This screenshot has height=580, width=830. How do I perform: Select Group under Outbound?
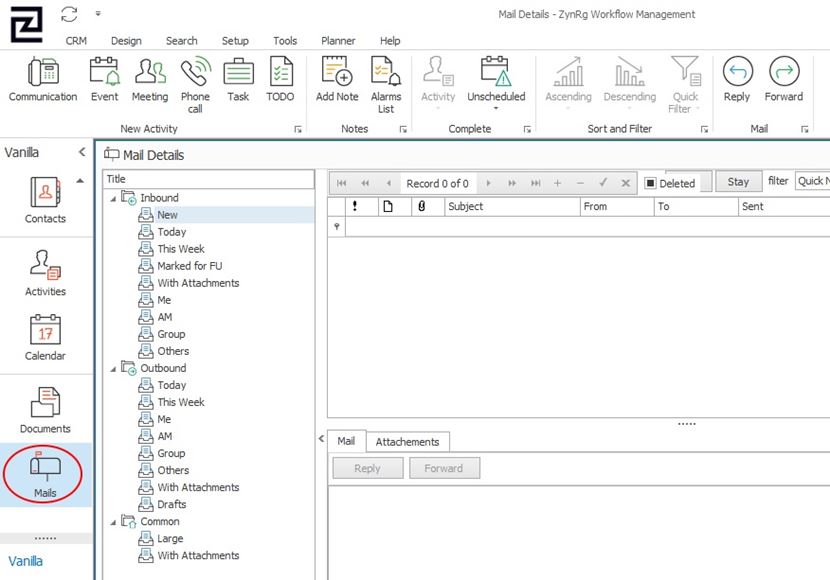(171, 453)
